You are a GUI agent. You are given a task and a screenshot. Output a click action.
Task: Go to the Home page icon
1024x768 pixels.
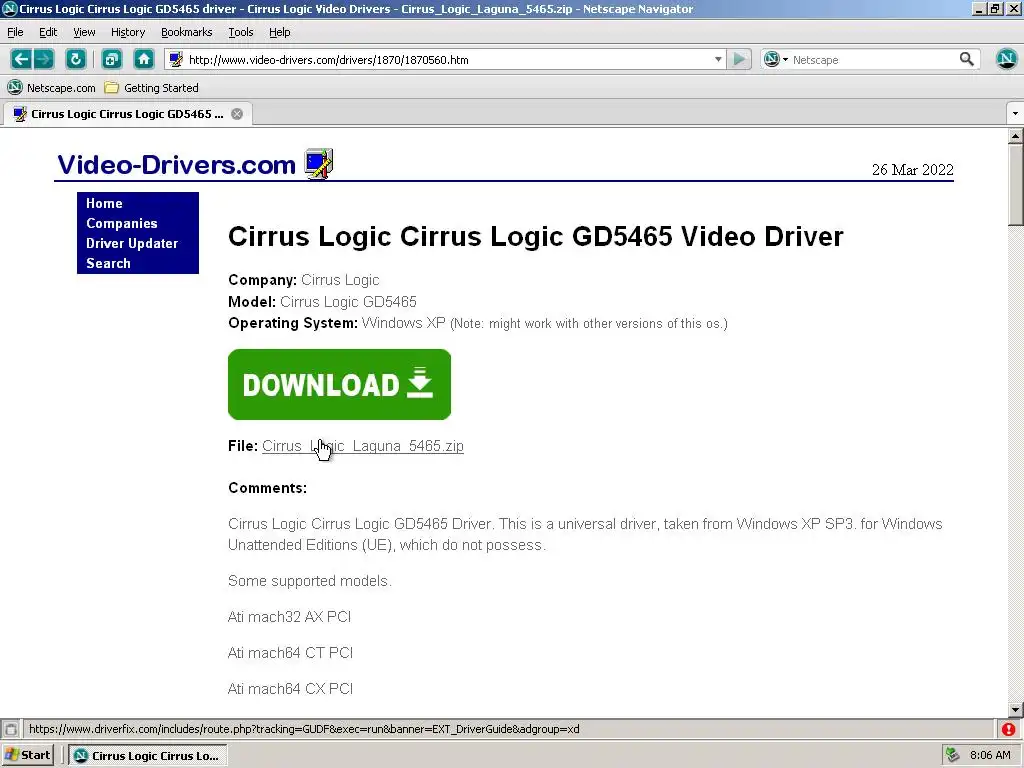click(x=144, y=59)
